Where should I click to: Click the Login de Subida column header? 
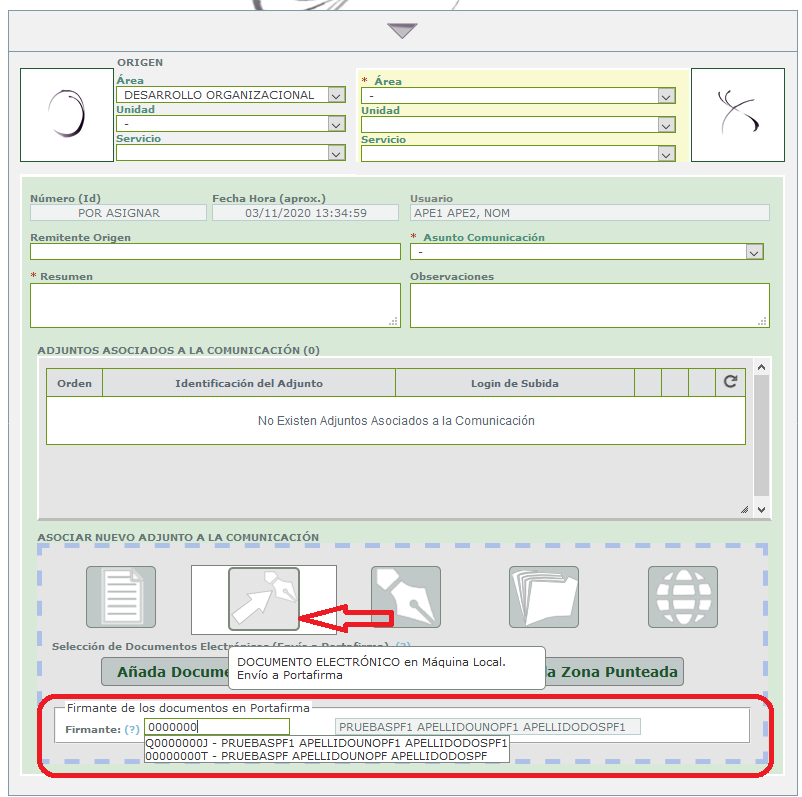click(515, 383)
